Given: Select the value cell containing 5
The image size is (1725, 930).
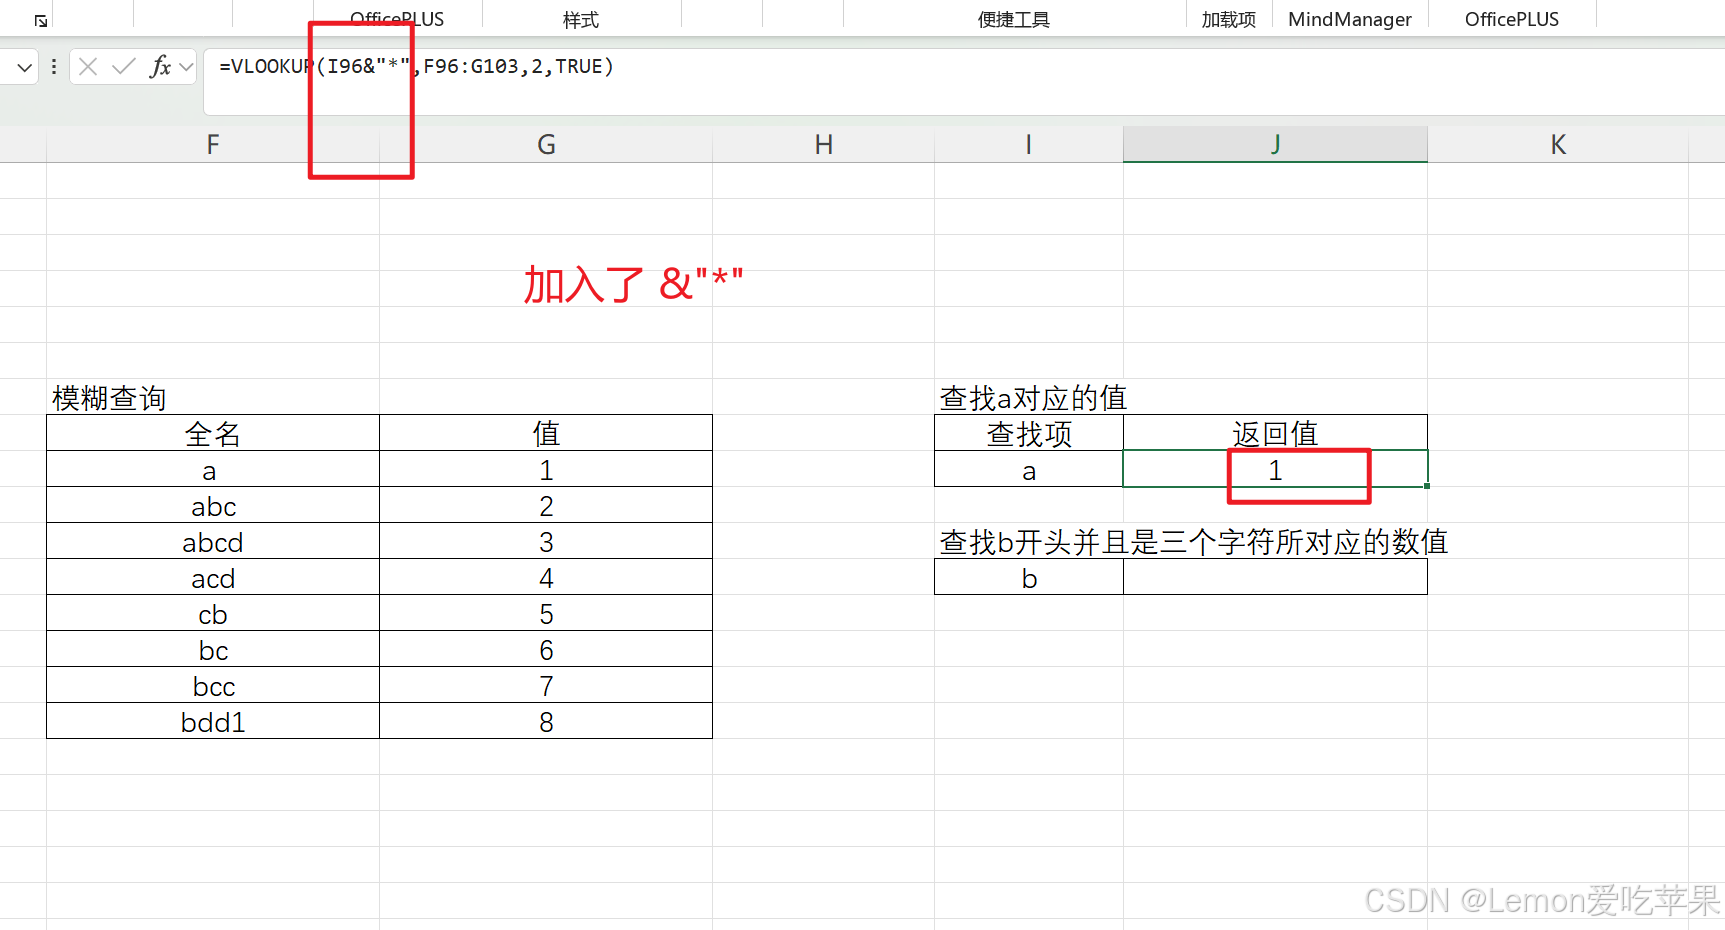Looking at the screenshot, I should (546, 613).
